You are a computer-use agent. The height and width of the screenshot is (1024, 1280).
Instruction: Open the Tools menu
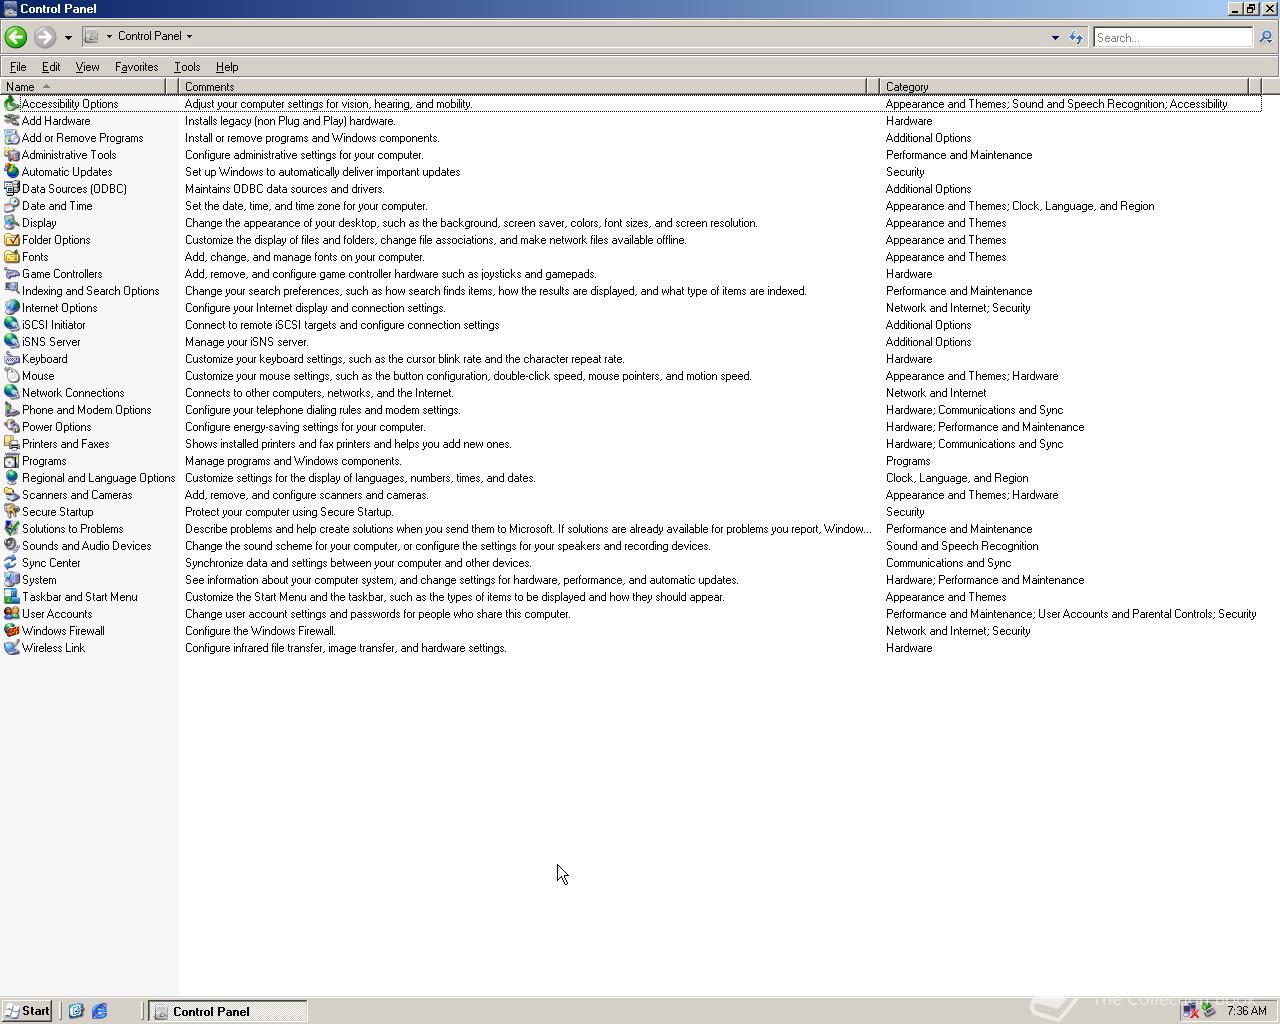coord(187,67)
